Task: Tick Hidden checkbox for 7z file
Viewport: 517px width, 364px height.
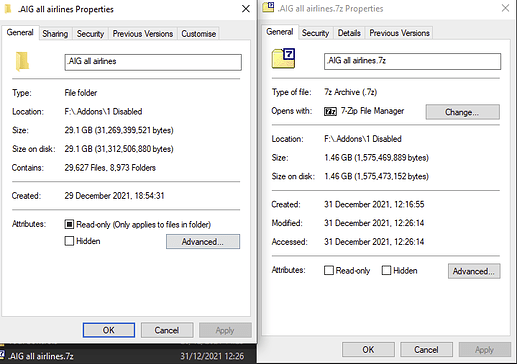Action: point(386,270)
